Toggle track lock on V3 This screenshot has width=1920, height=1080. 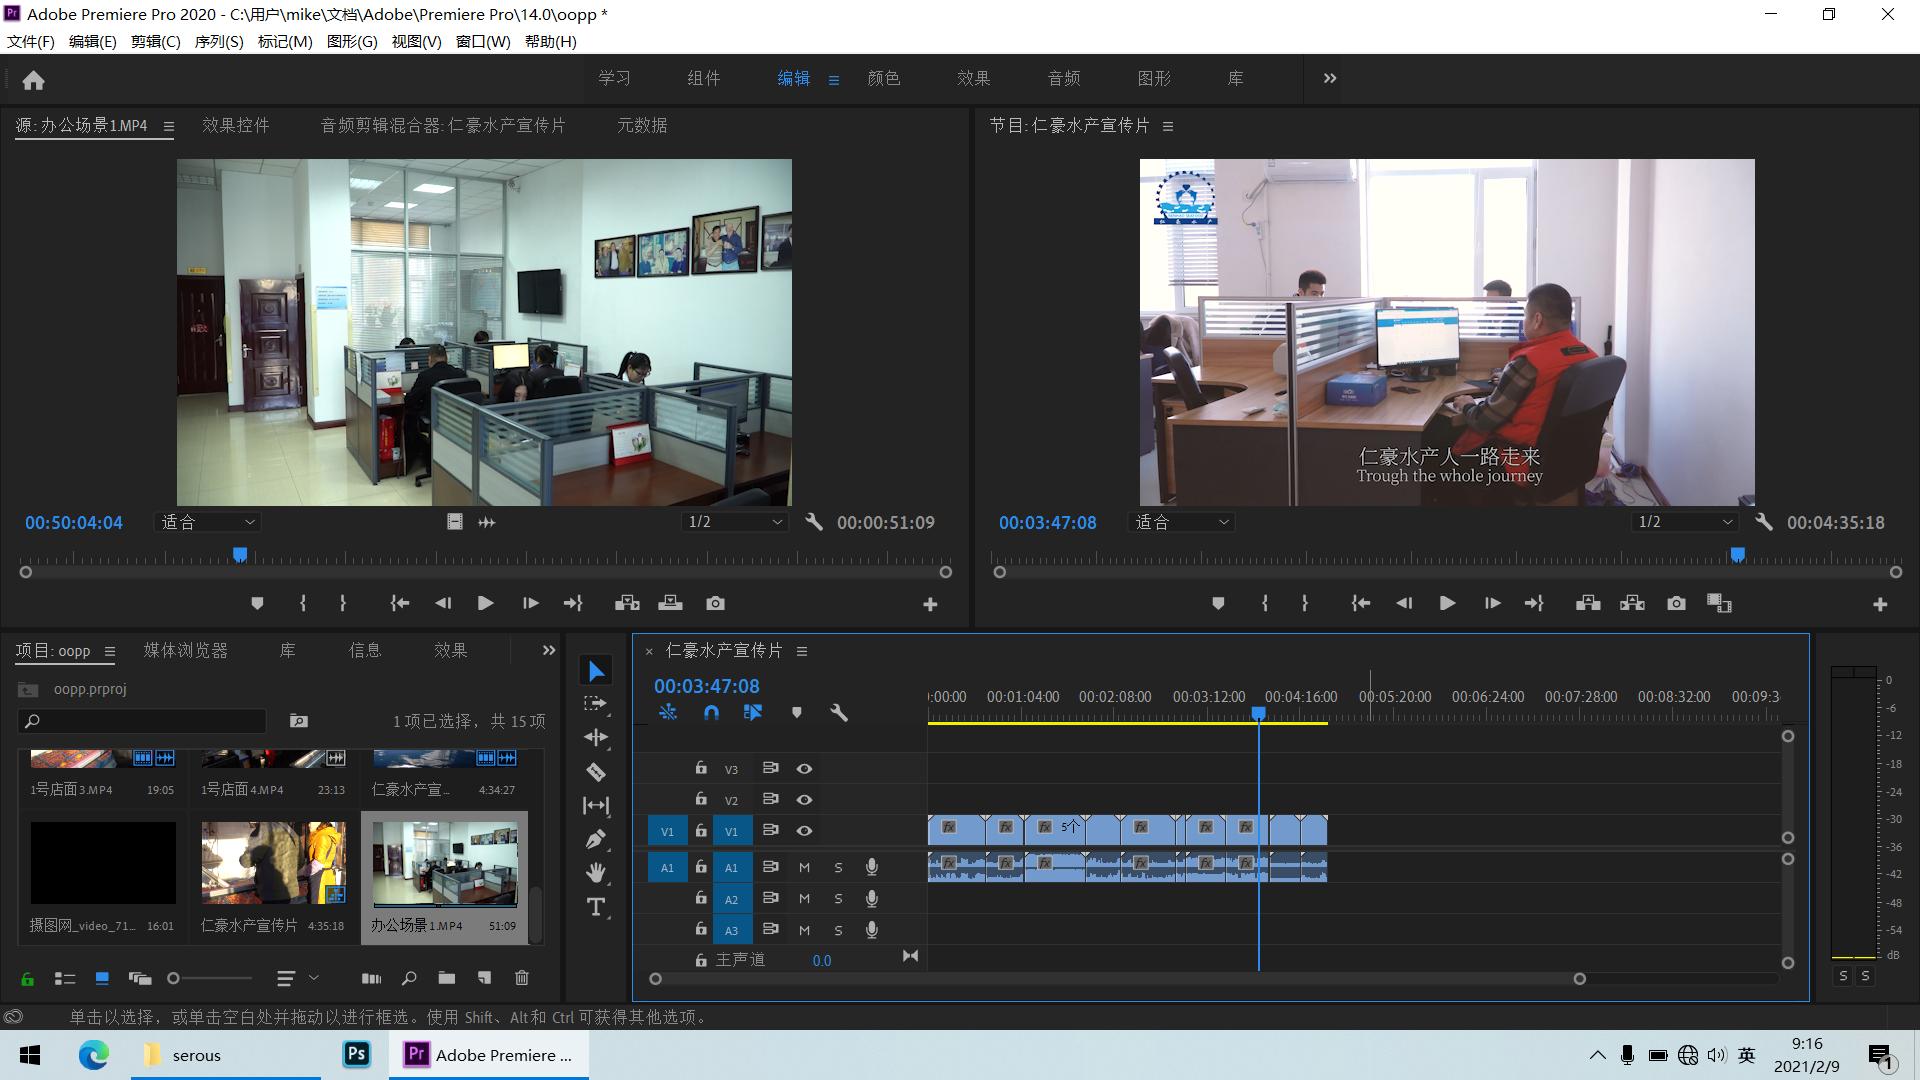point(701,768)
